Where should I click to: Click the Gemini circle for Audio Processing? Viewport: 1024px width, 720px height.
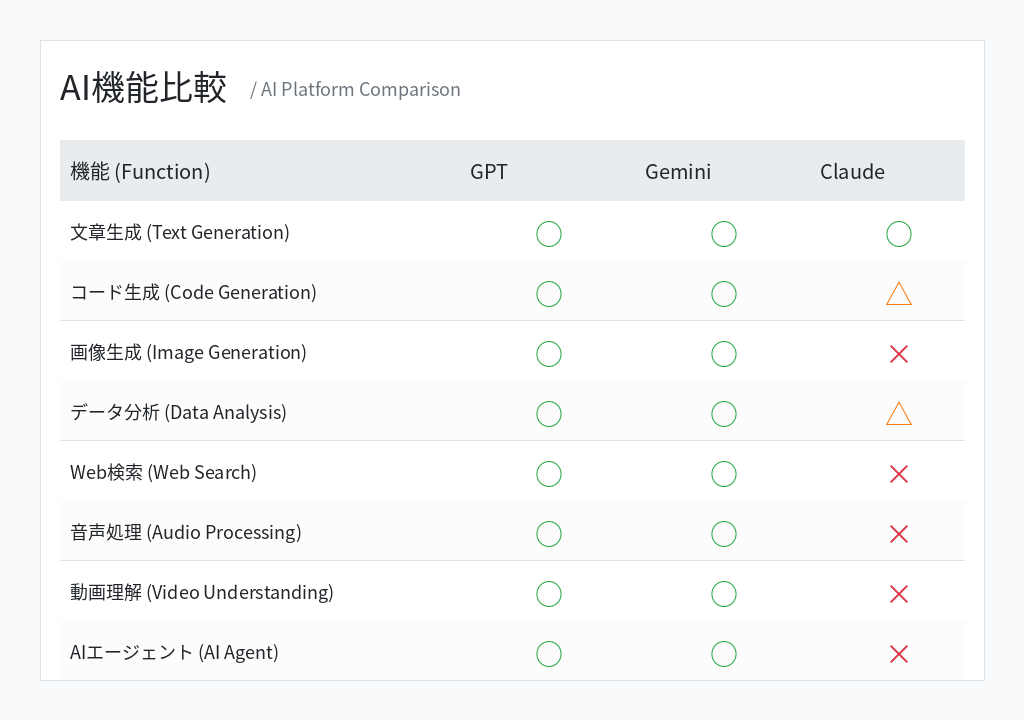pyautogui.click(x=724, y=534)
